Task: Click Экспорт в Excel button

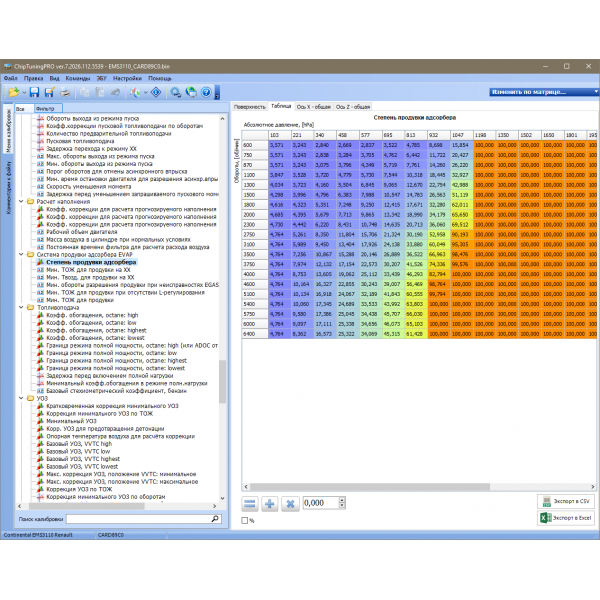Action: tap(566, 519)
